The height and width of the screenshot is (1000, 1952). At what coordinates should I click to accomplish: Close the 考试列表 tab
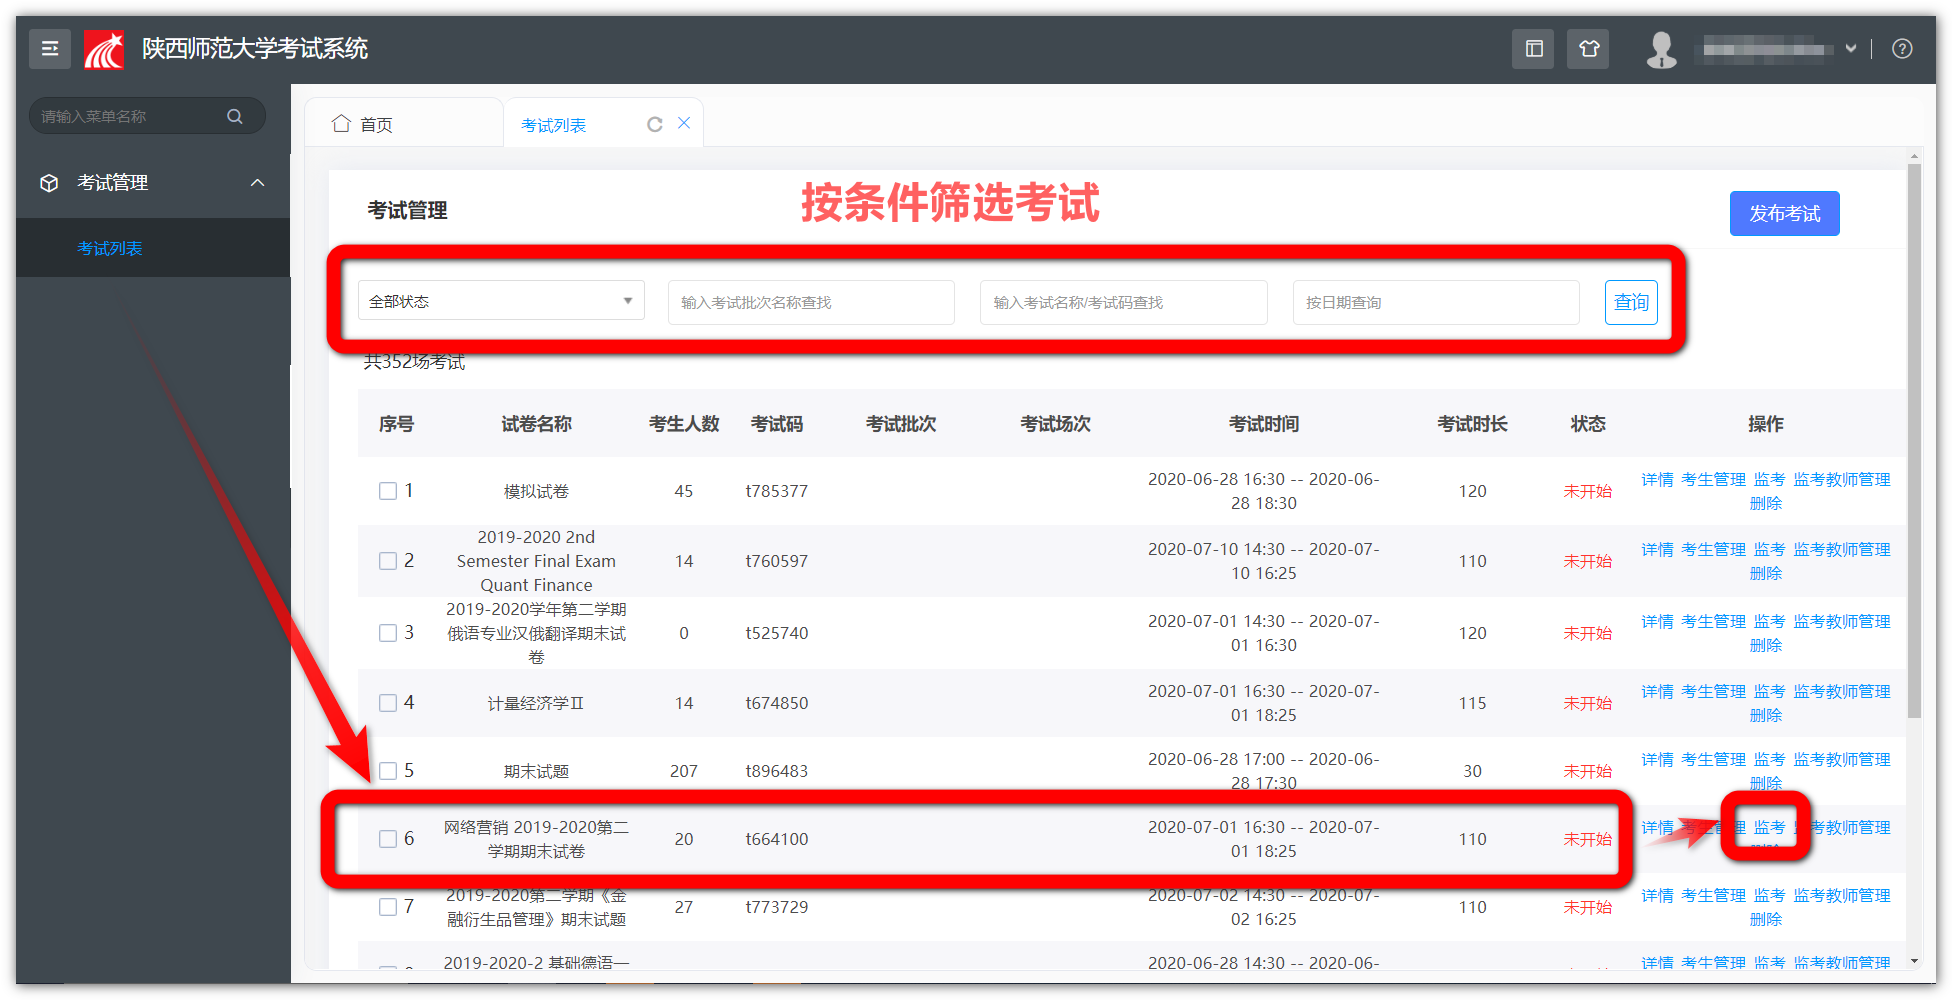pos(684,123)
